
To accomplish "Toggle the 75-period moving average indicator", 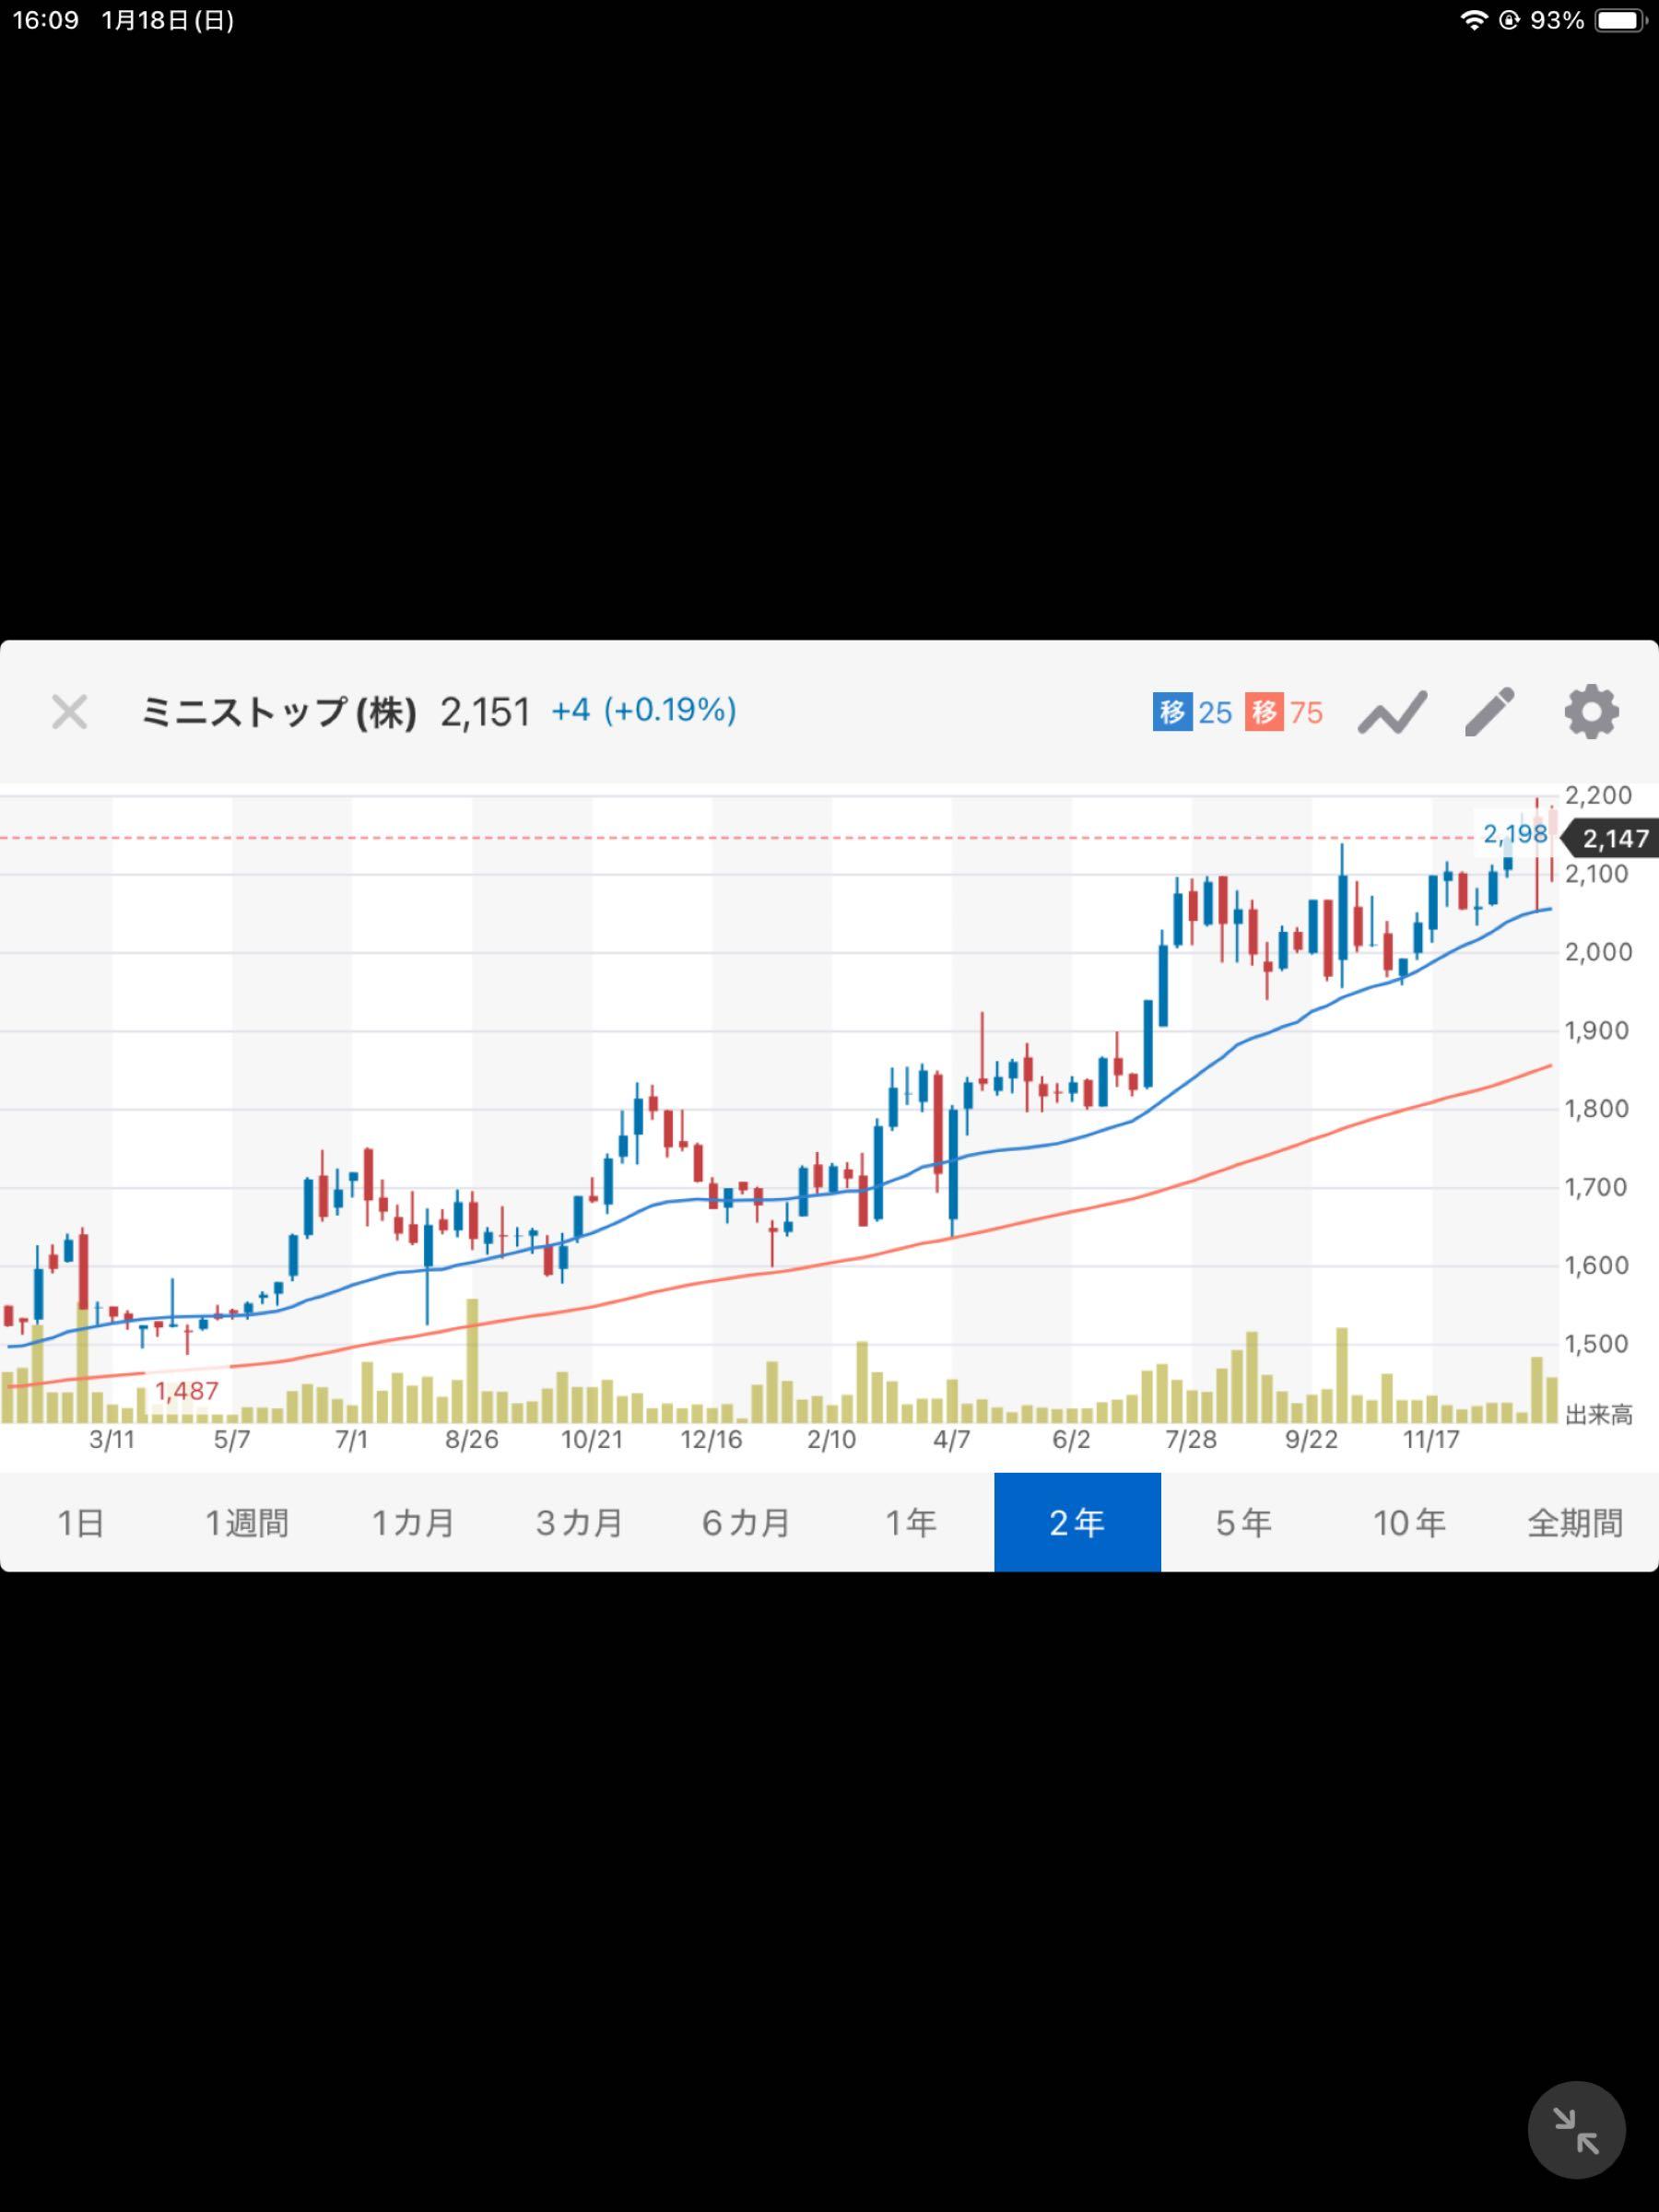I will pyautogui.click(x=1285, y=712).
